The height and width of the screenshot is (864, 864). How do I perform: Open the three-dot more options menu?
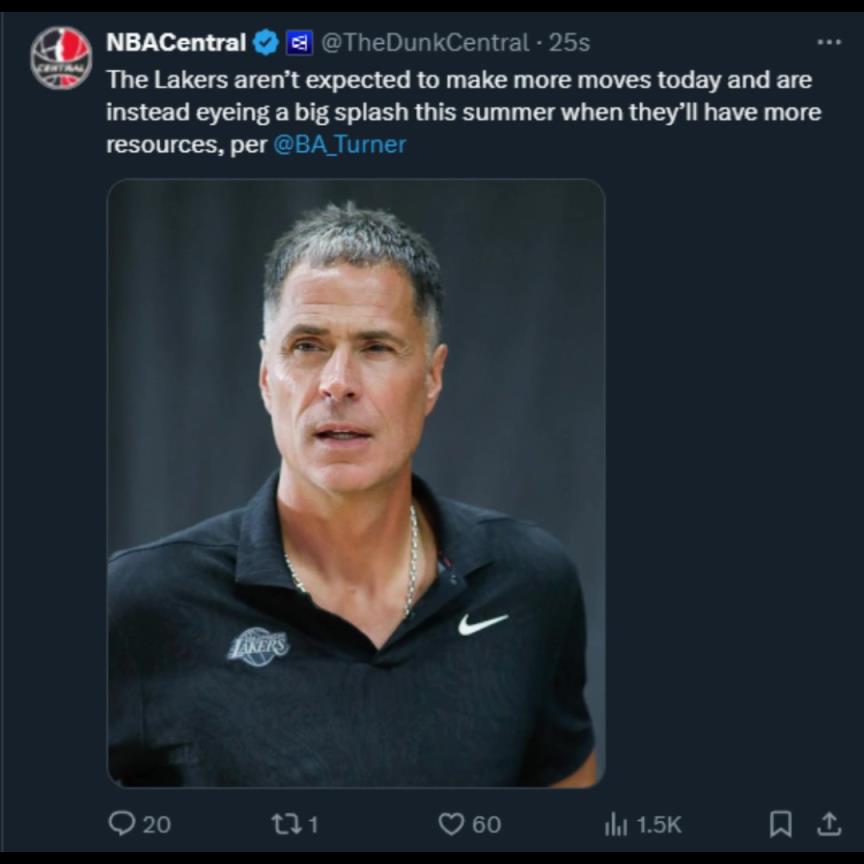point(828,43)
